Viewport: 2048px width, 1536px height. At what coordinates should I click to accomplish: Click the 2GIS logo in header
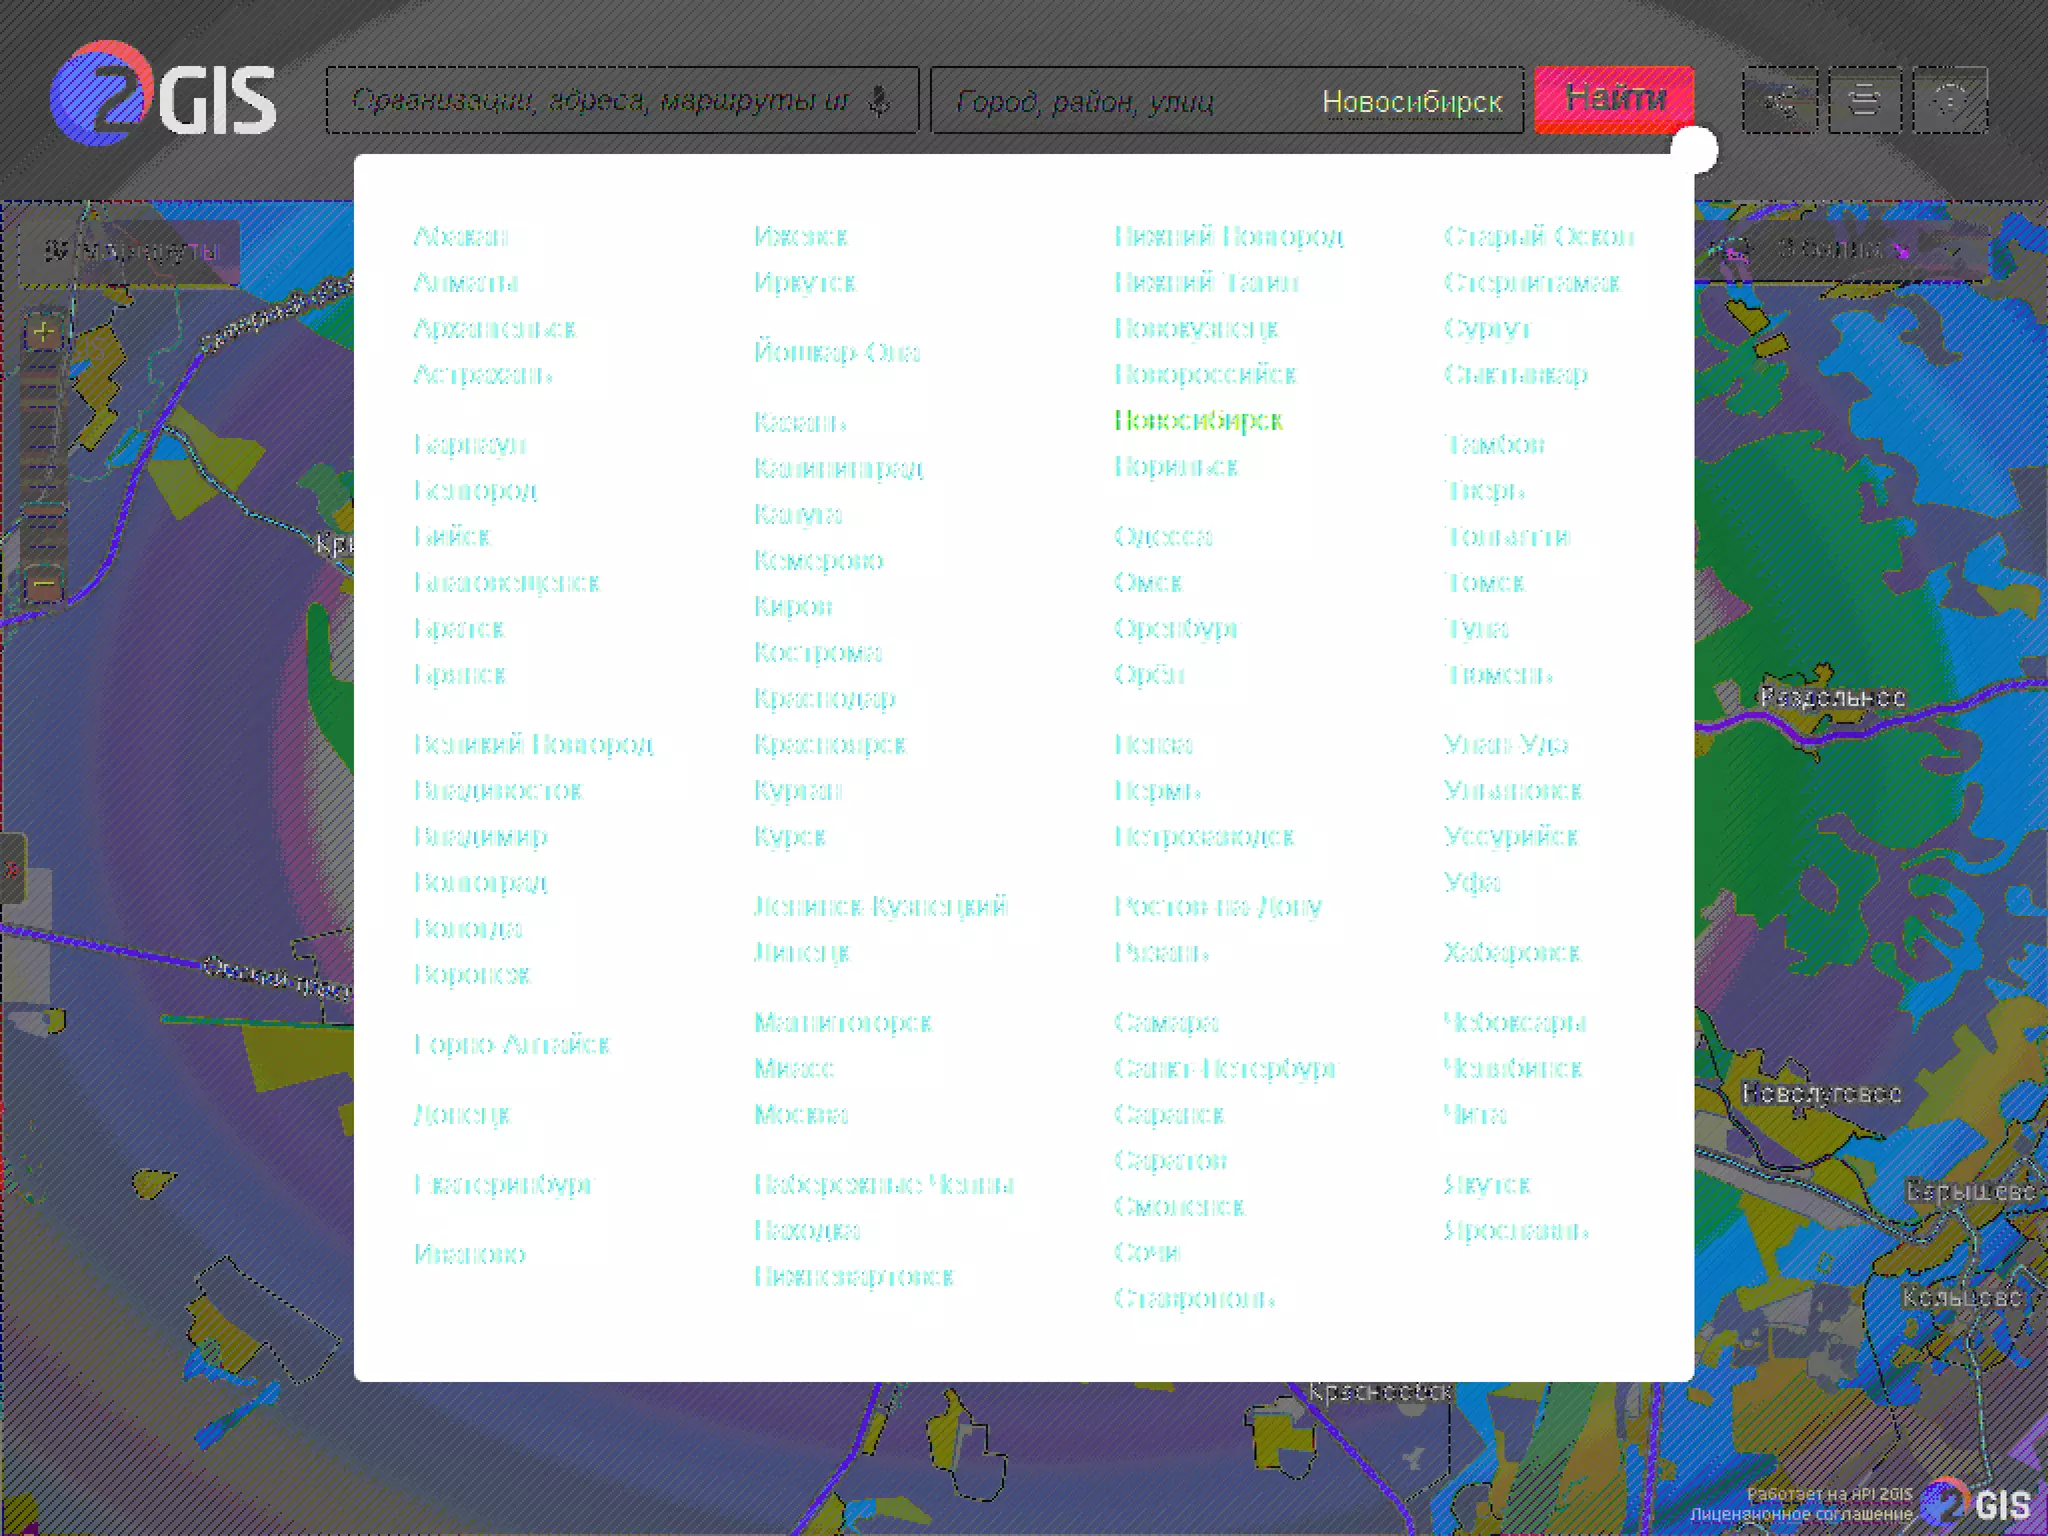[x=162, y=95]
